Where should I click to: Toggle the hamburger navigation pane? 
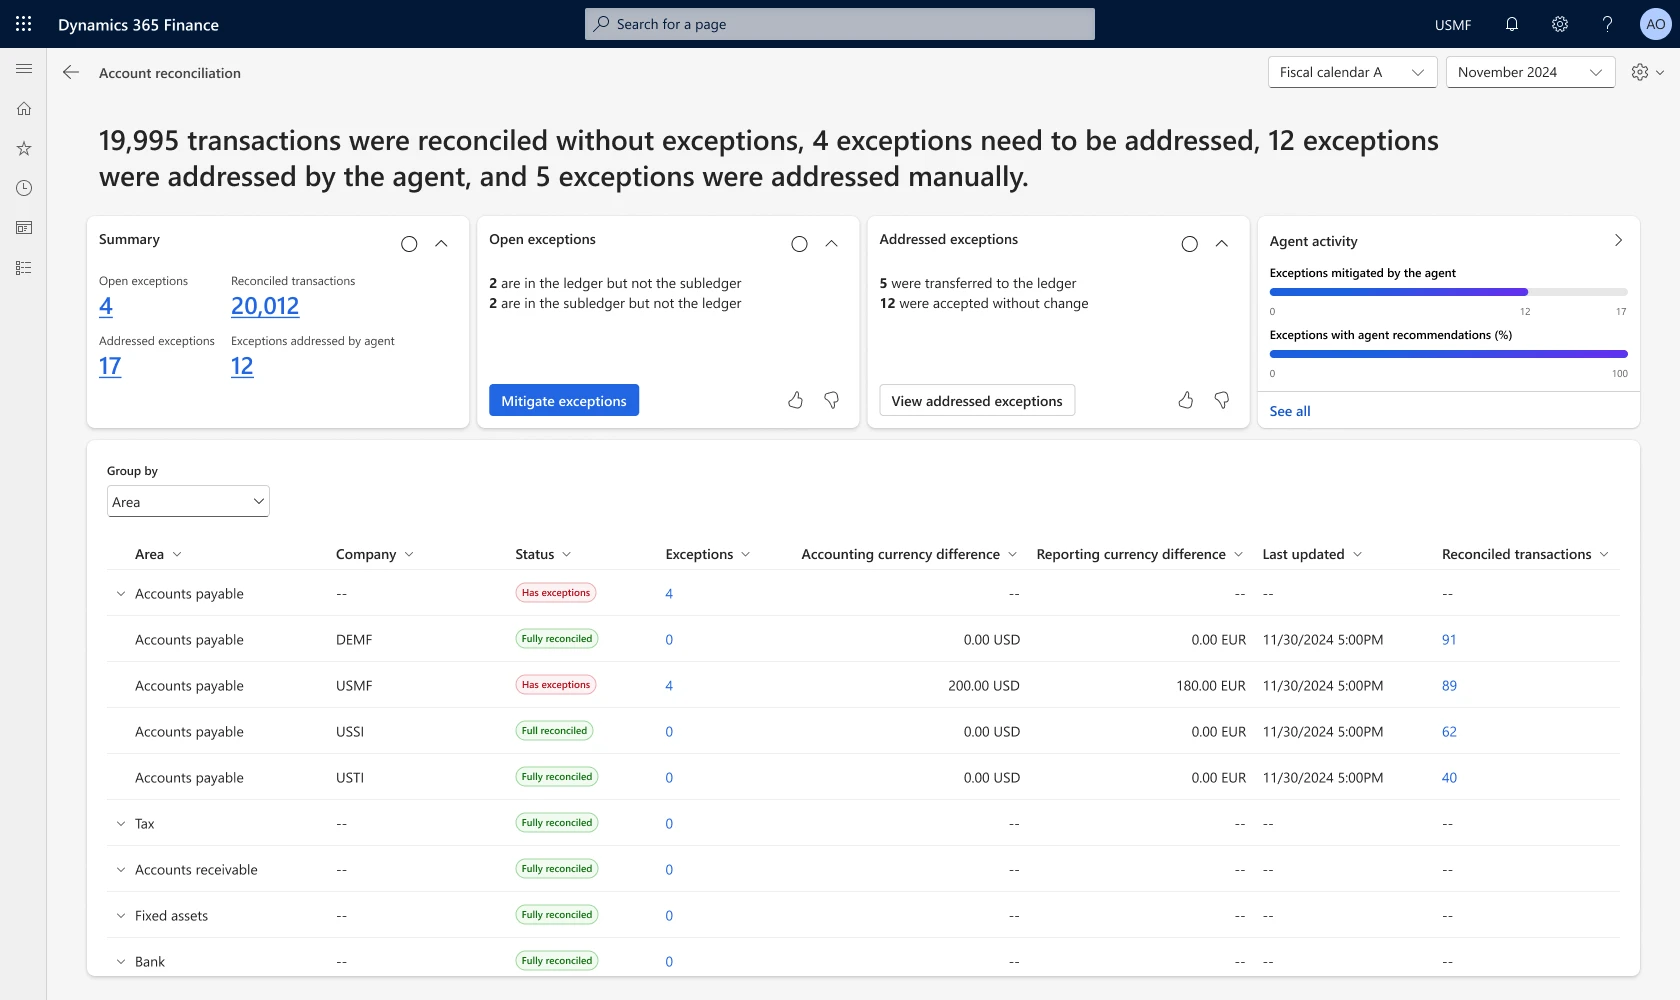(x=23, y=69)
